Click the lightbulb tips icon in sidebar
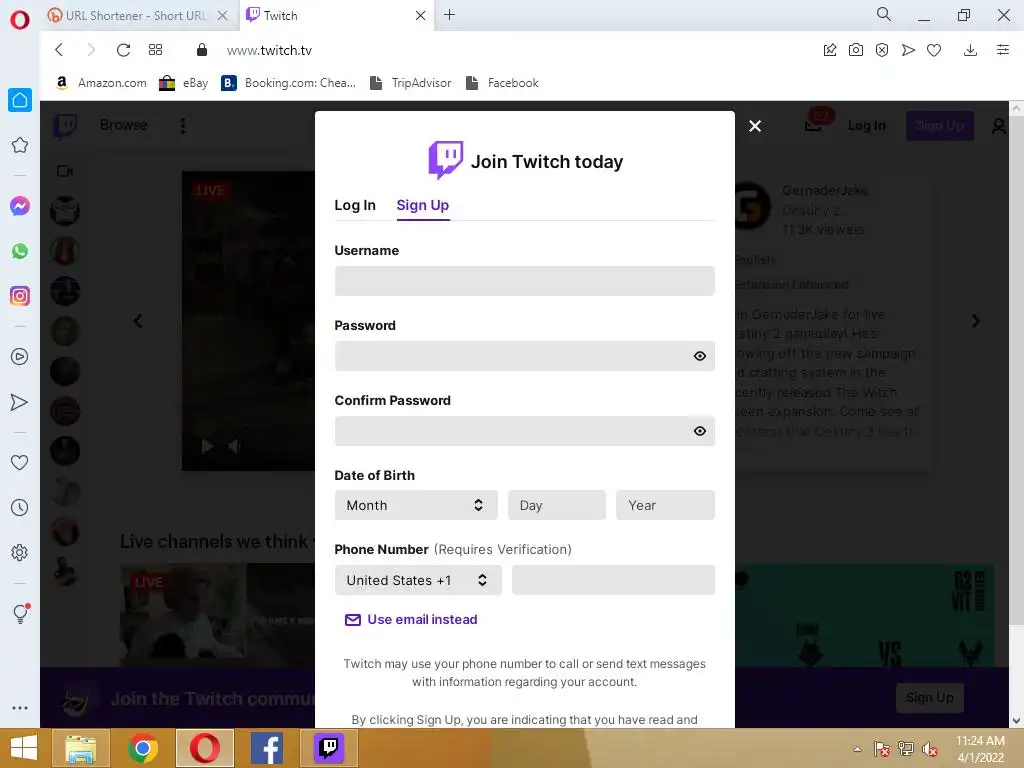Viewport: 1024px width, 768px height. [x=20, y=614]
